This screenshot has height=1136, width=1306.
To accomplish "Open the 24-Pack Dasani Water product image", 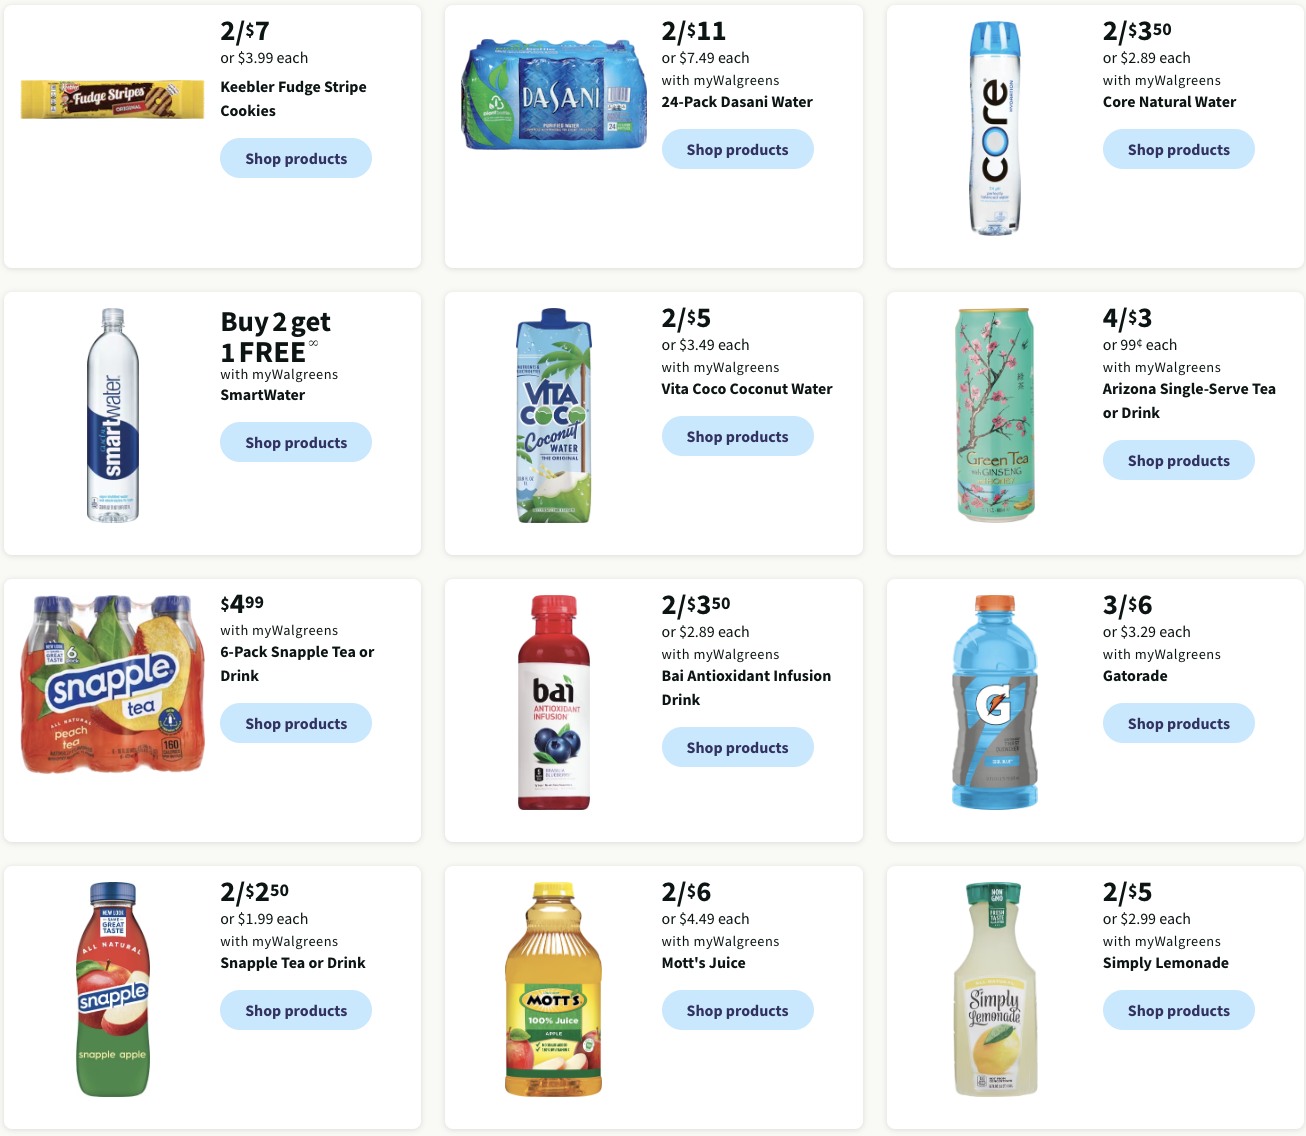I will pyautogui.click(x=554, y=95).
